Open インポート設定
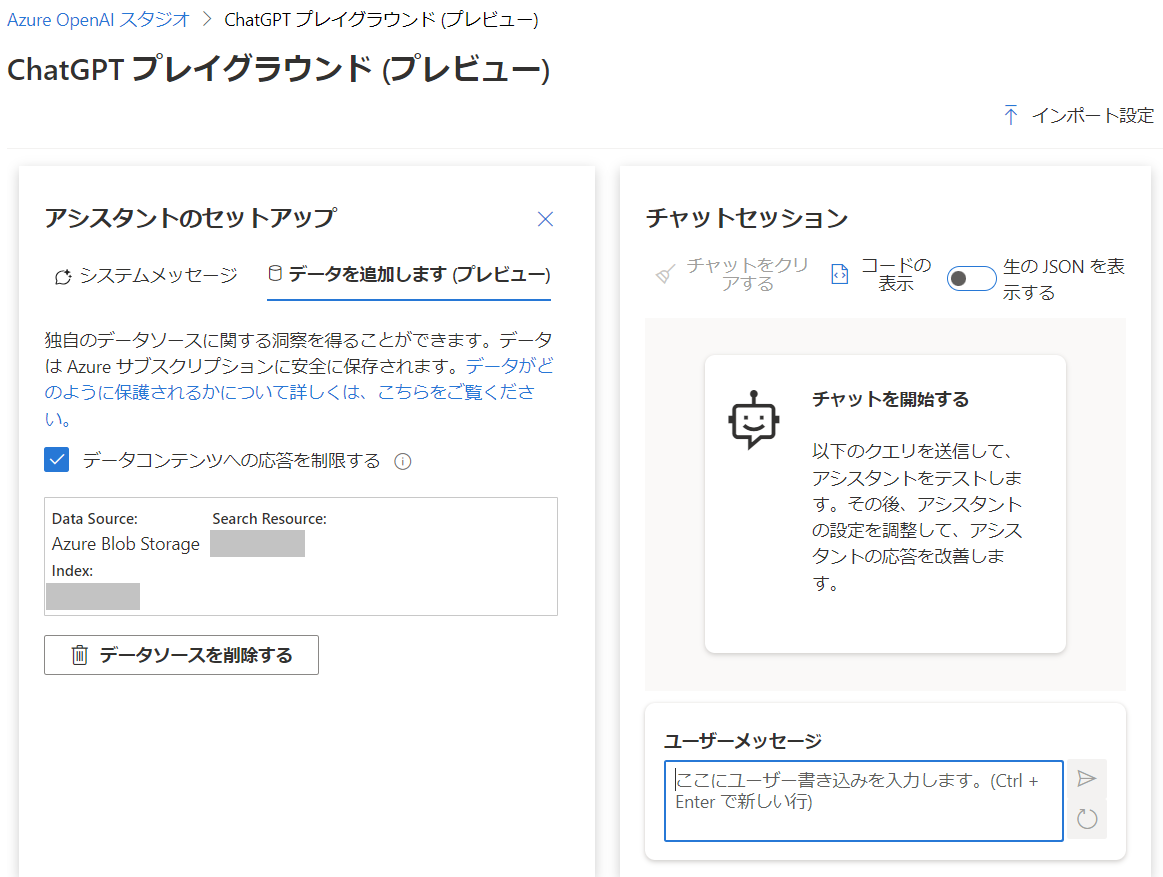This screenshot has height=877, width=1163. pyautogui.click(x=1078, y=115)
